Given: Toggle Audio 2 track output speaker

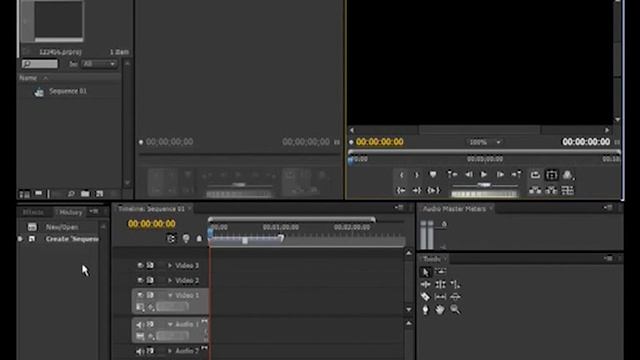Looking at the screenshot, I should [140, 351].
